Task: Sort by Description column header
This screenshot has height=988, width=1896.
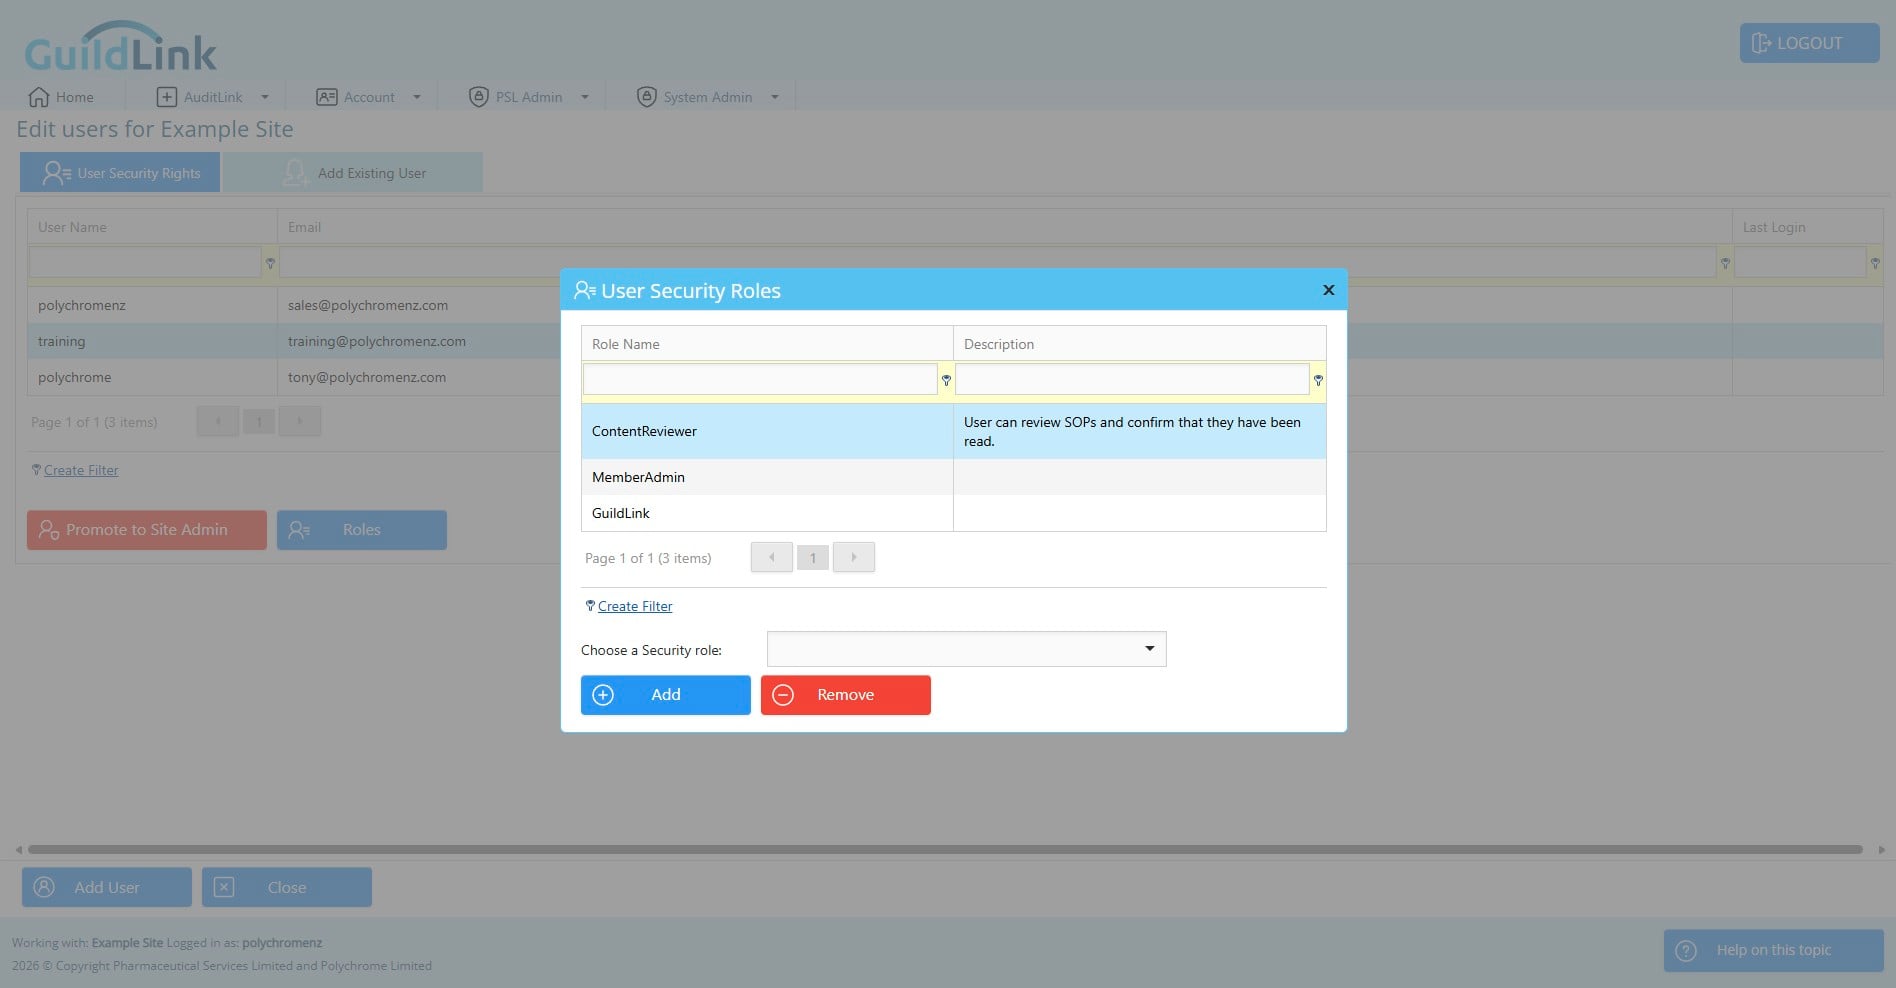Action: (1140, 344)
